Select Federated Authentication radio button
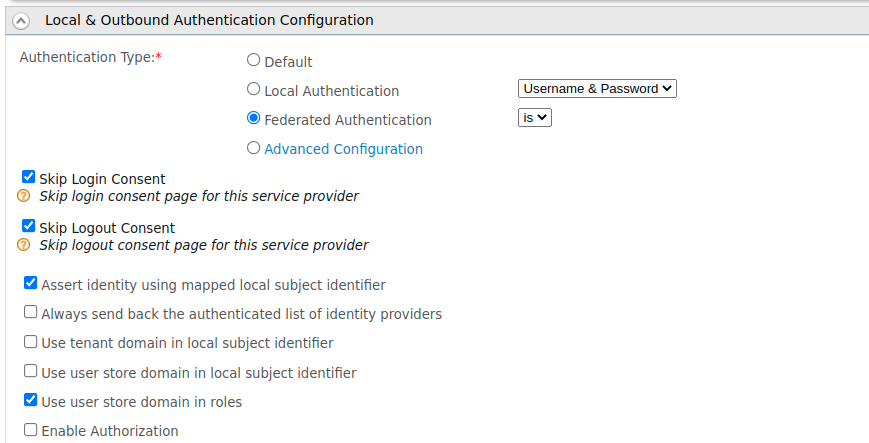 pos(253,118)
